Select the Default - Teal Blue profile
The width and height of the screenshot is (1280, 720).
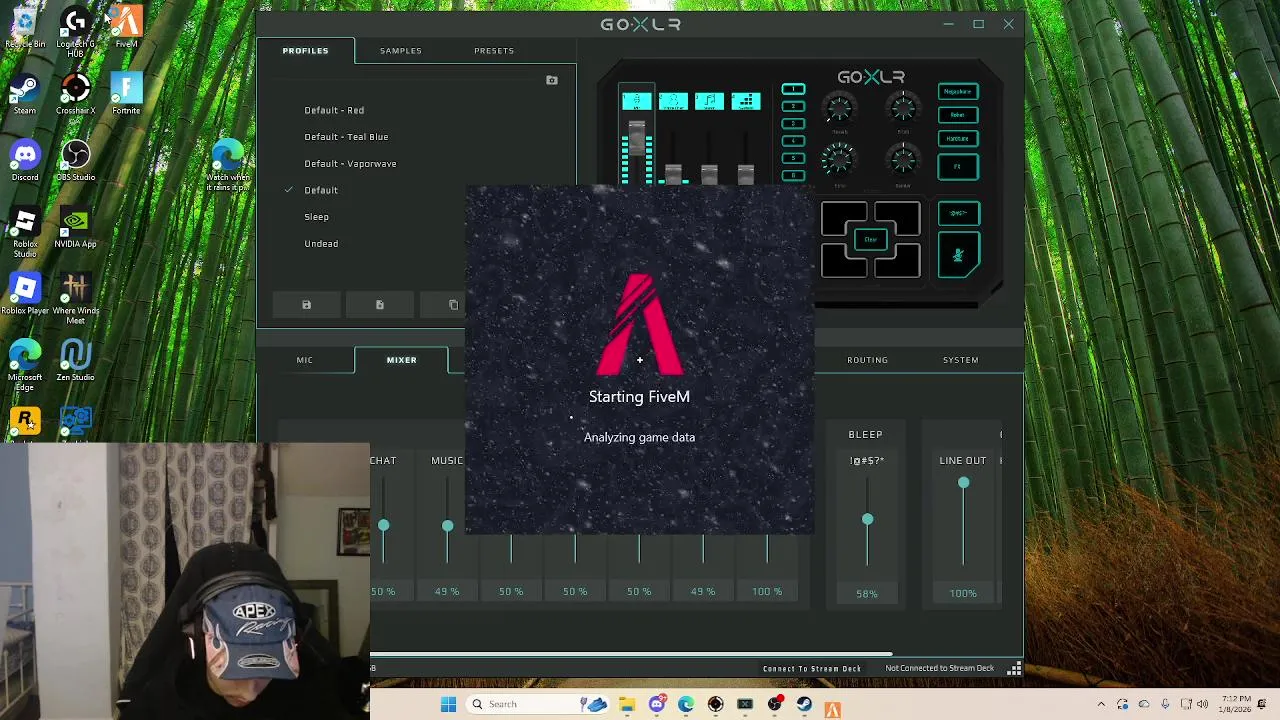tap(346, 137)
